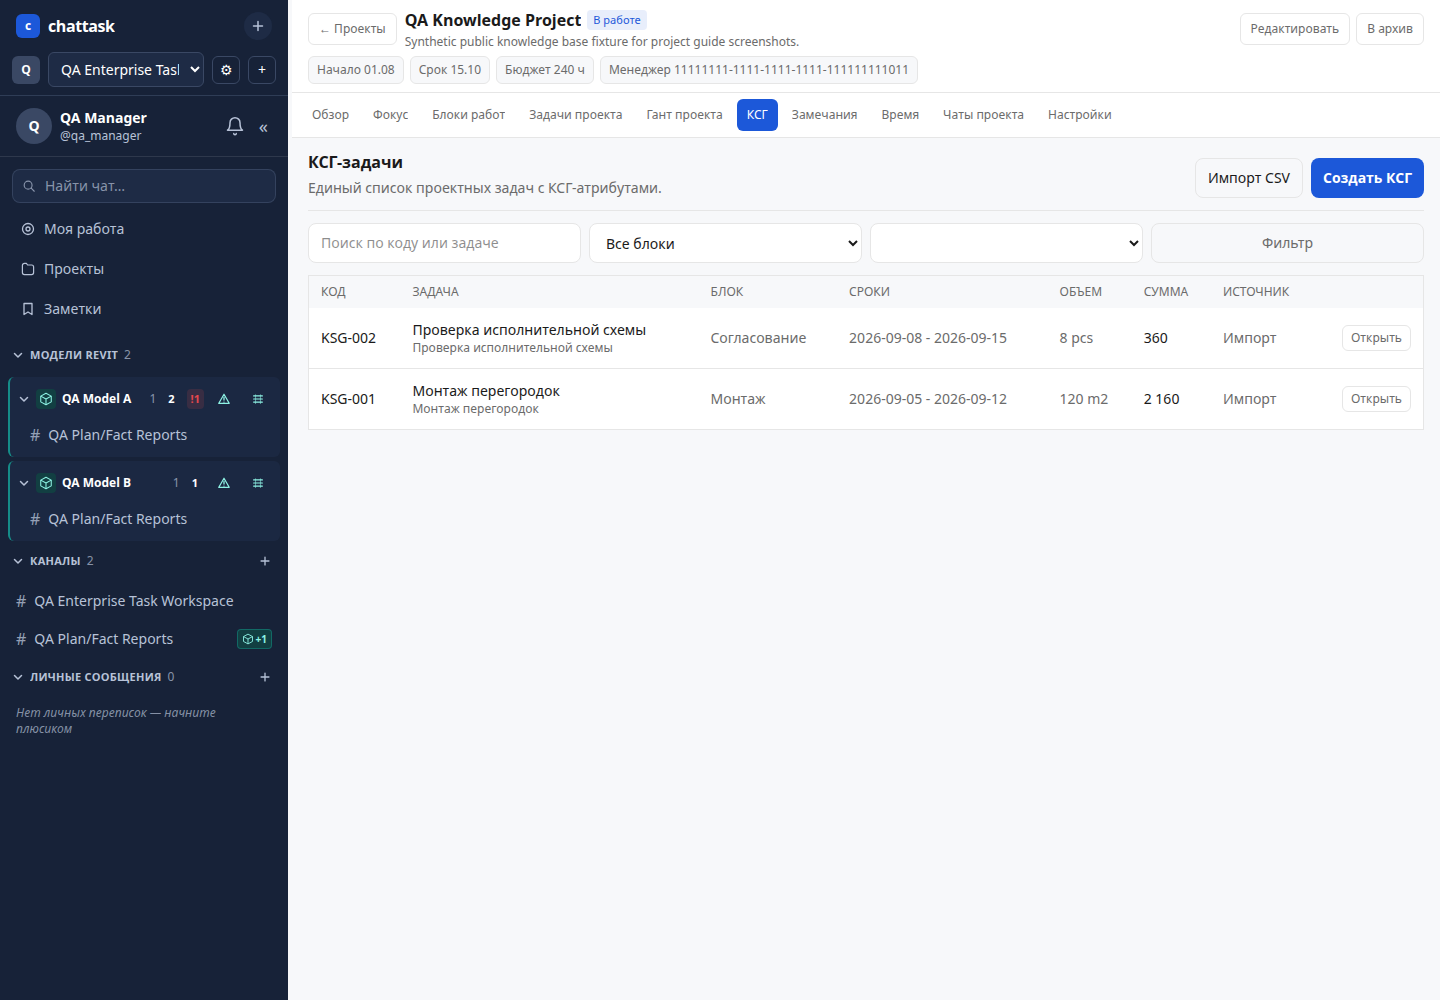Switch to Время tab
This screenshot has width=1440, height=1000.
coord(900,115)
